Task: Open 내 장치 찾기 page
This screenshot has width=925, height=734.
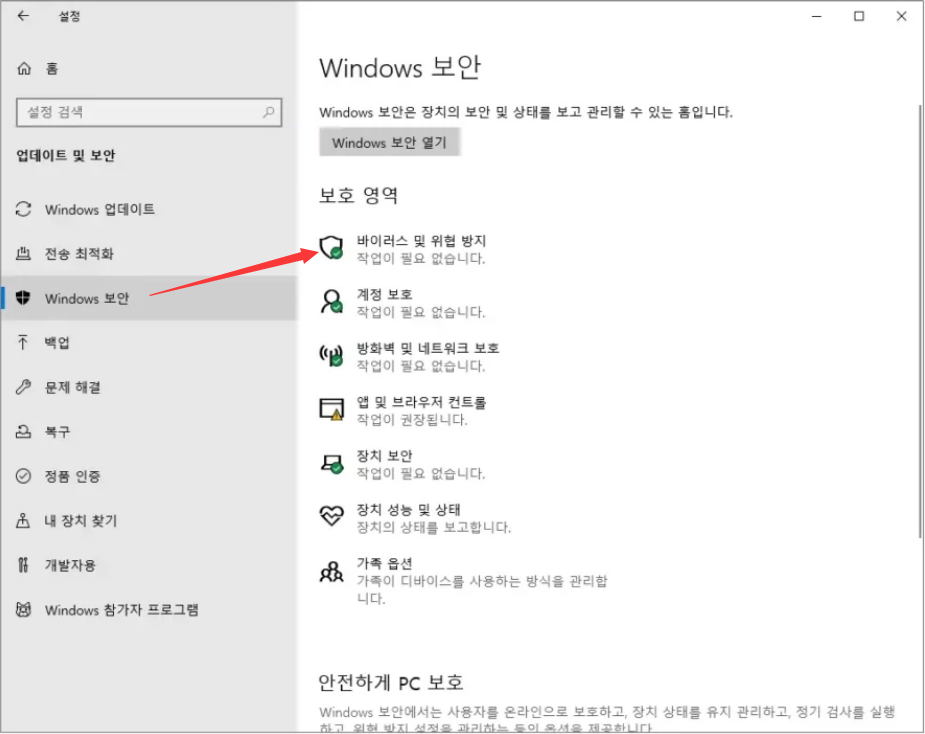Action: point(149,520)
